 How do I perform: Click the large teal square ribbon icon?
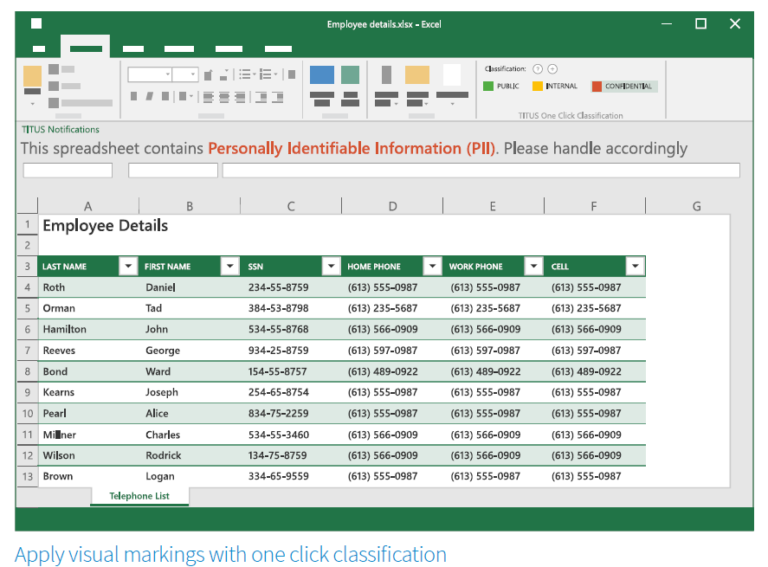(350, 75)
